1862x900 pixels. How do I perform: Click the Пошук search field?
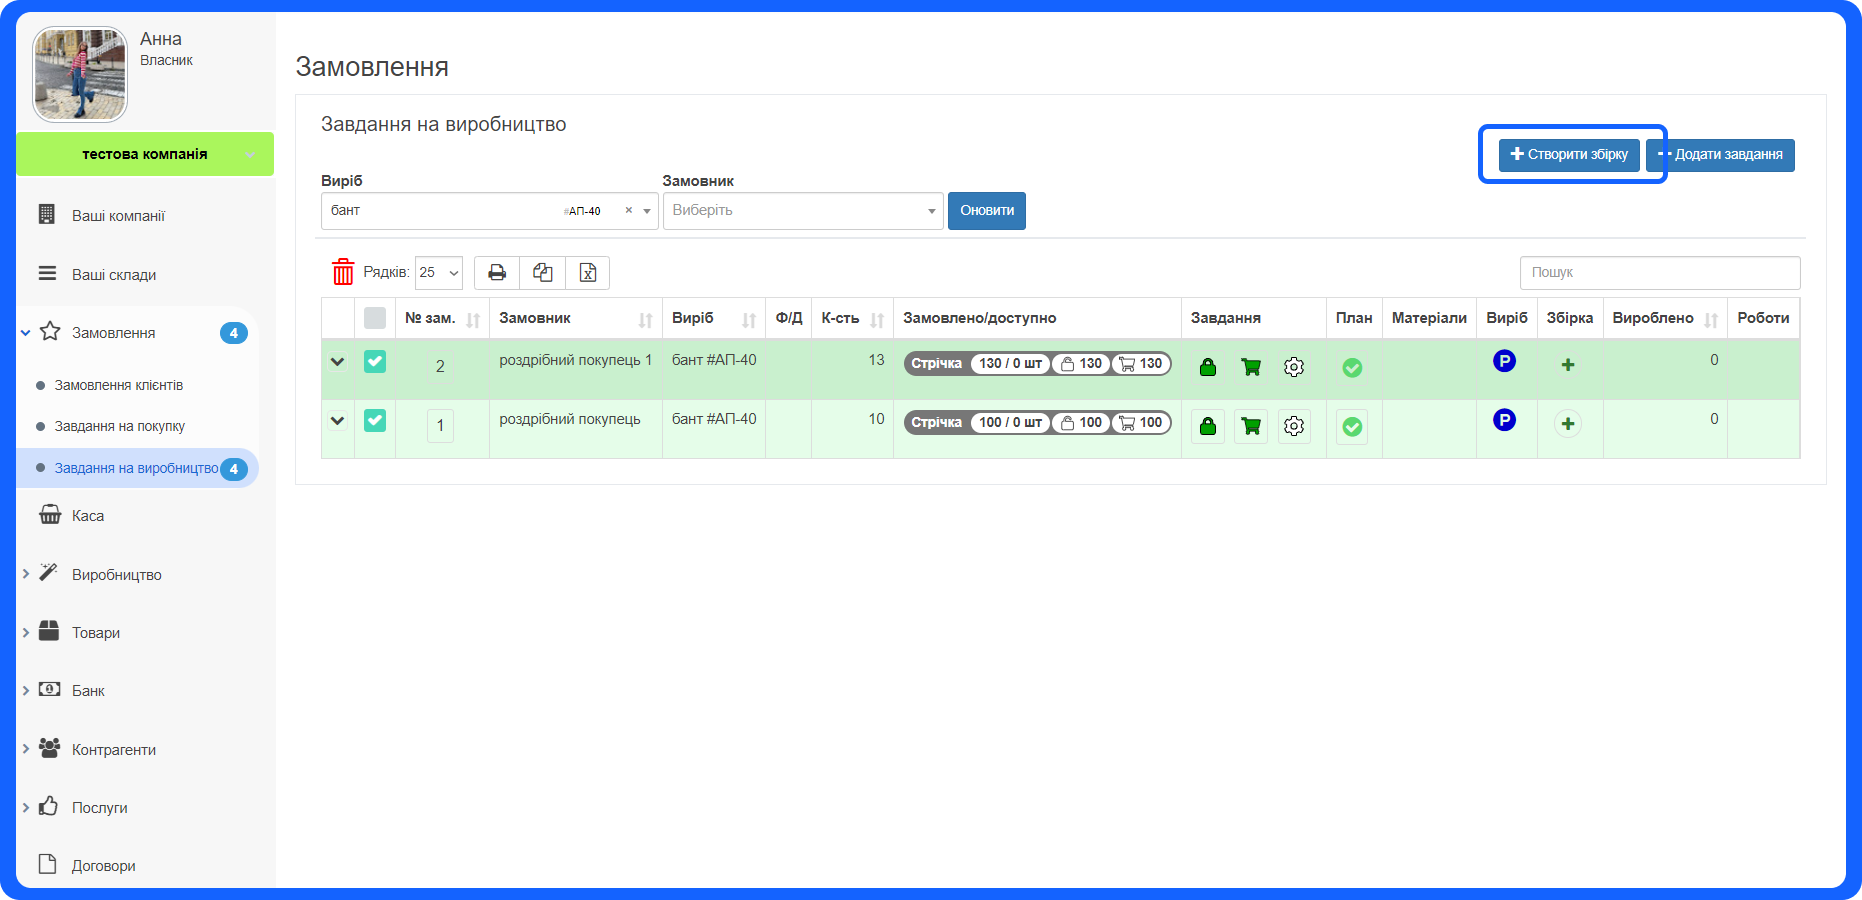click(x=1659, y=272)
